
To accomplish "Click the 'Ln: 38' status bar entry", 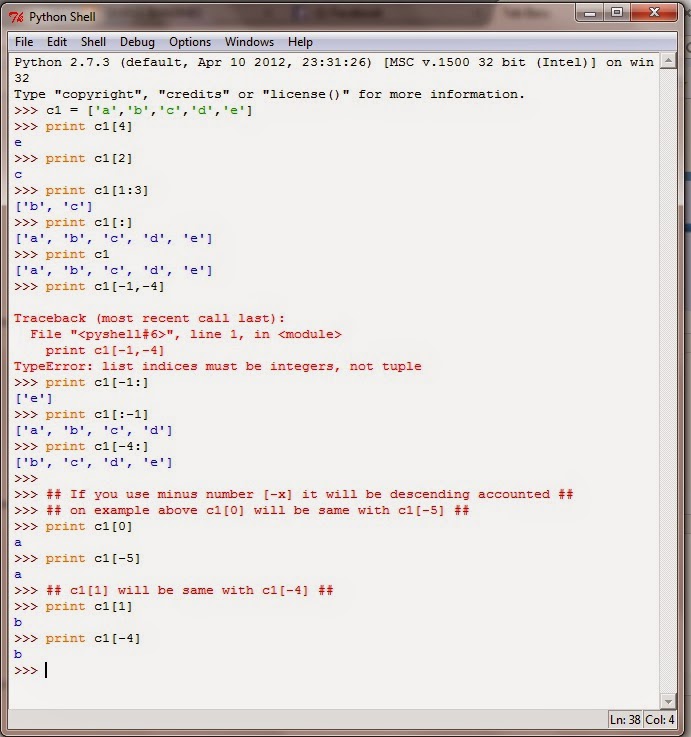I will click(625, 720).
